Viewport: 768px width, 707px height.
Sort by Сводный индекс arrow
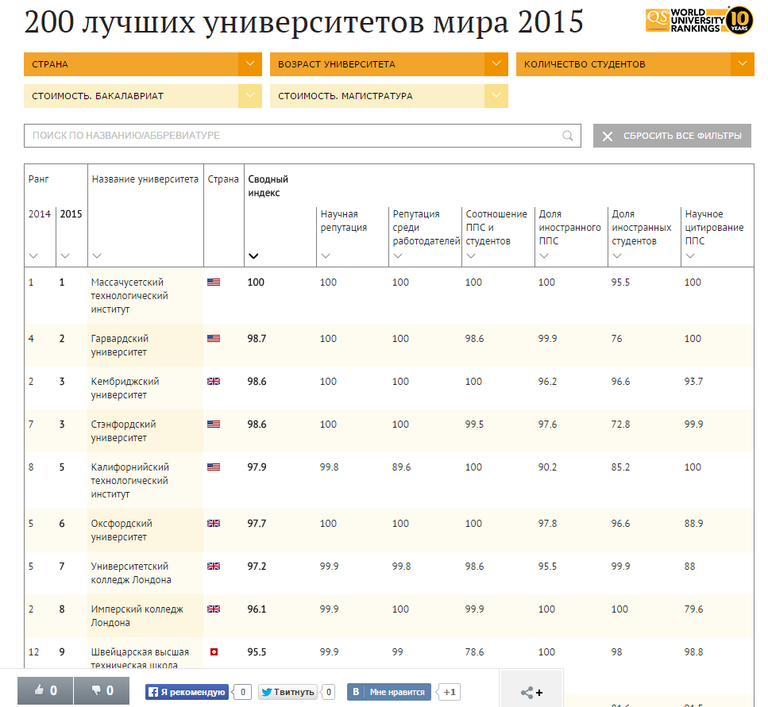tap(253, 256)
